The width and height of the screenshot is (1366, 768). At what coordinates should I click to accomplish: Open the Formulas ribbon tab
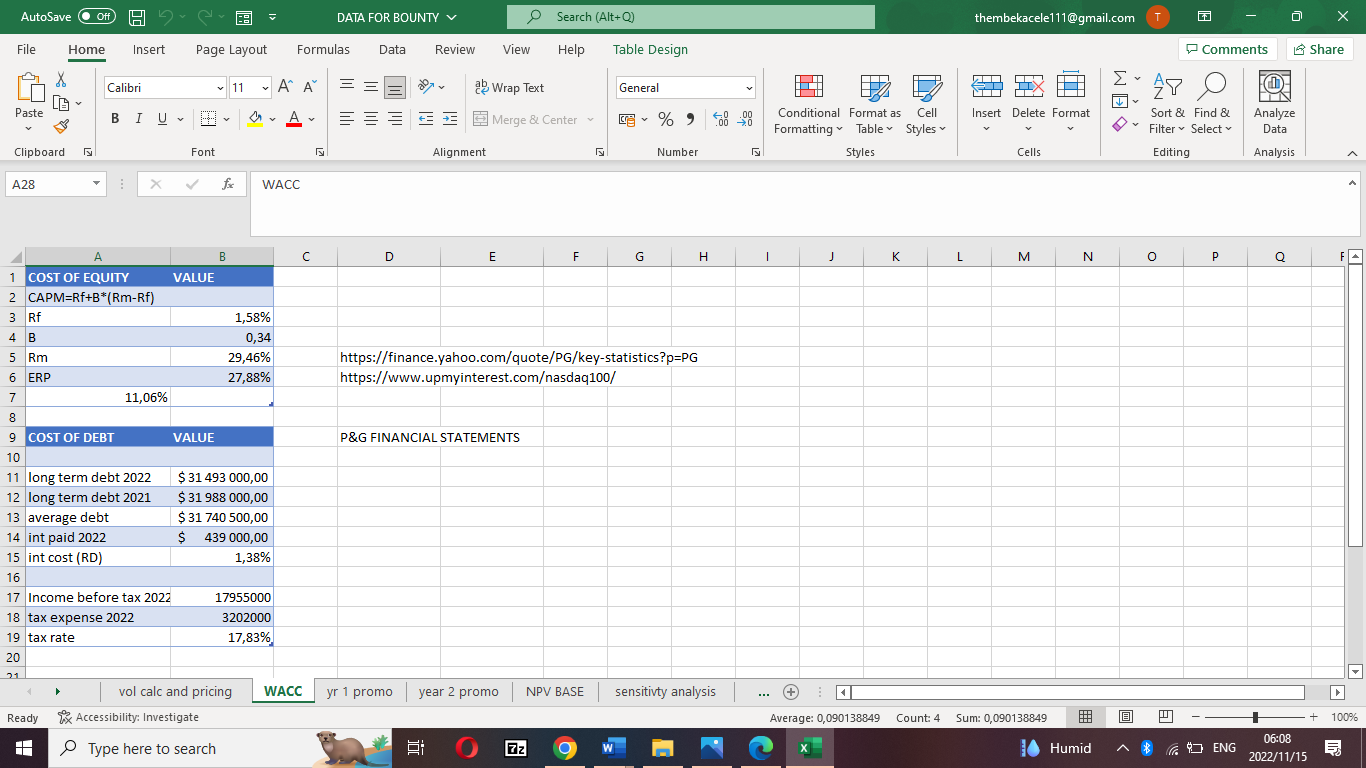click(x=323, y=50)
